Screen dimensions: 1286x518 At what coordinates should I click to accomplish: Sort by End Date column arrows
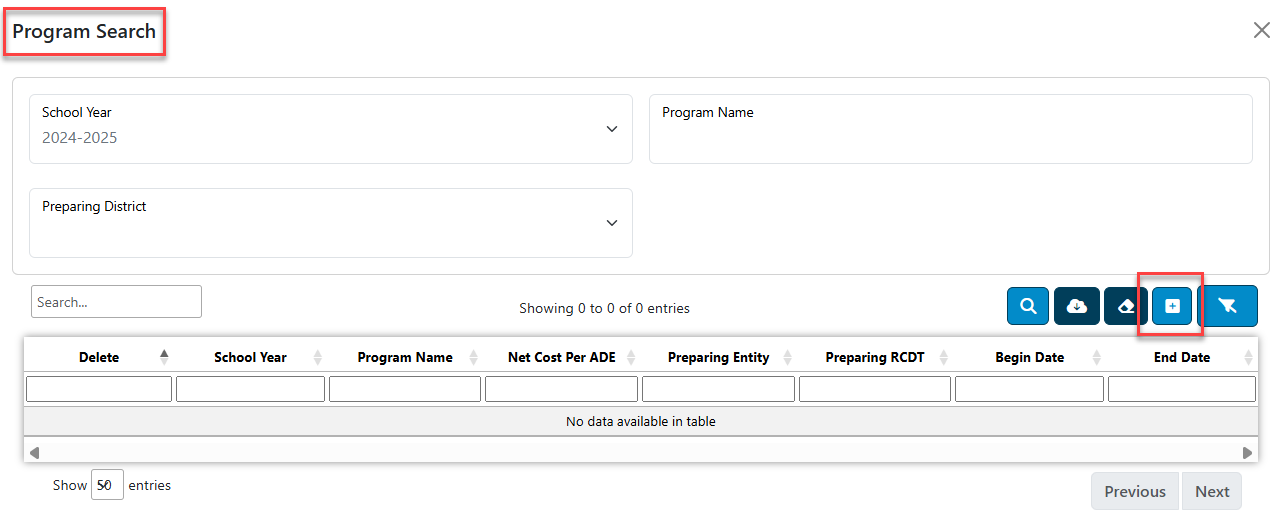[x=1248, y=357]
